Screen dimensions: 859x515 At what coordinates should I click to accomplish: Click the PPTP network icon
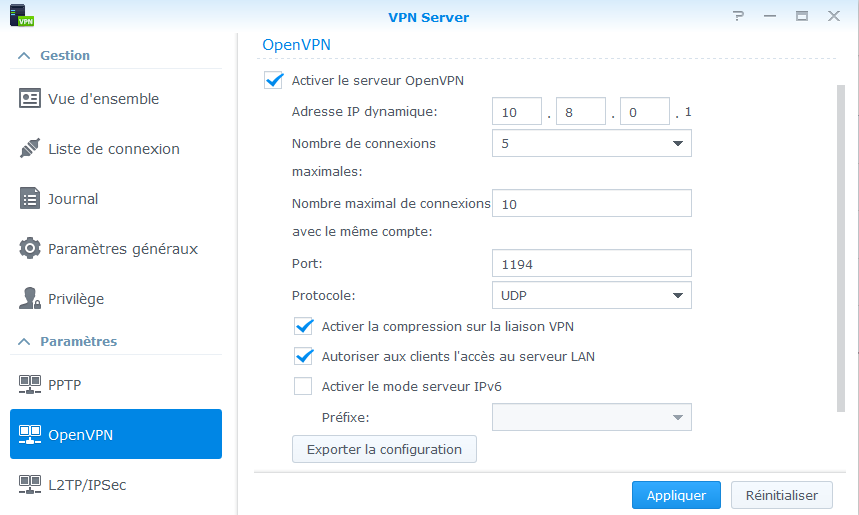(x=30, y=385)
